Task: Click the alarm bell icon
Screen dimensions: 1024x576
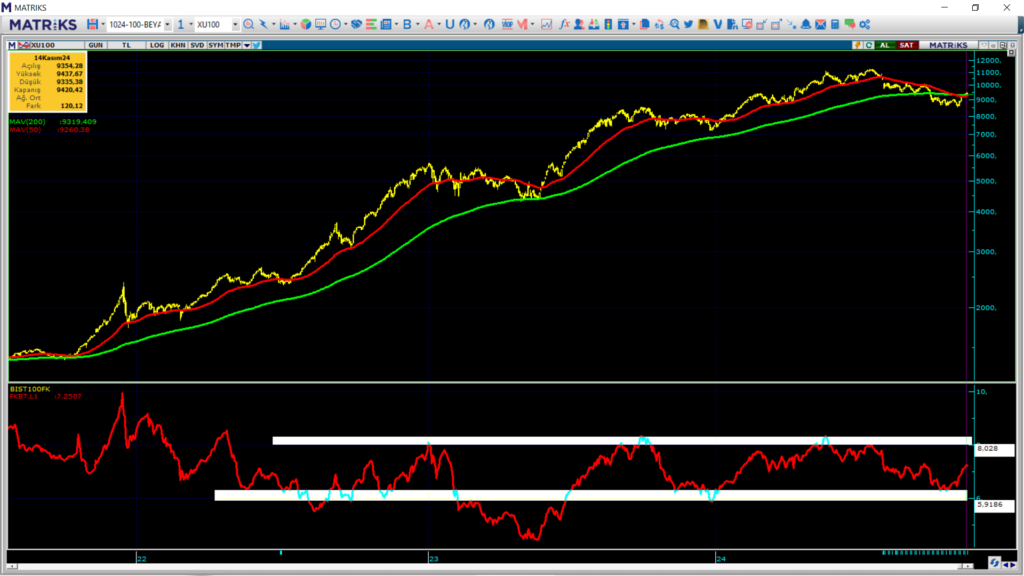Action: coord(802,24)
